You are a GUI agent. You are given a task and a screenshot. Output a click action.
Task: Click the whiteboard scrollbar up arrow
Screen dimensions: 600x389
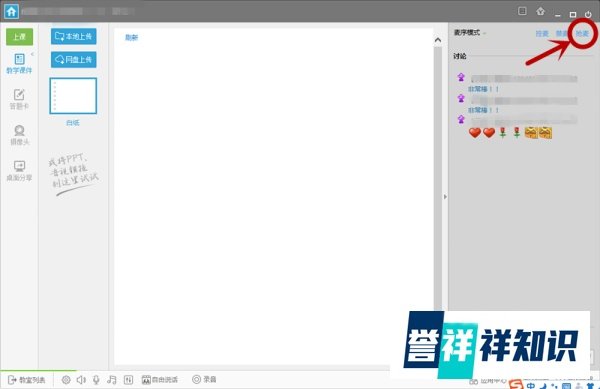[438, 40]
